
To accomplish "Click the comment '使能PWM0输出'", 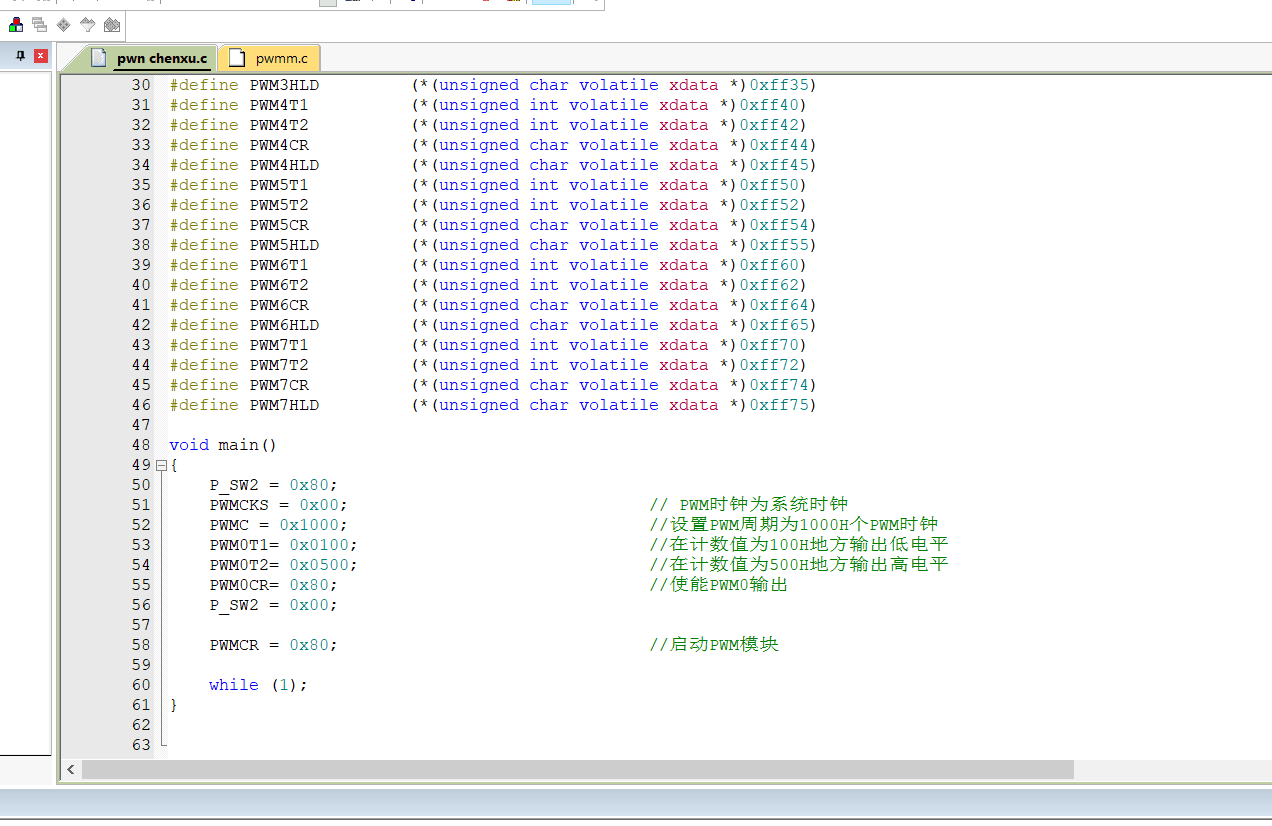I will pos(728,585).
